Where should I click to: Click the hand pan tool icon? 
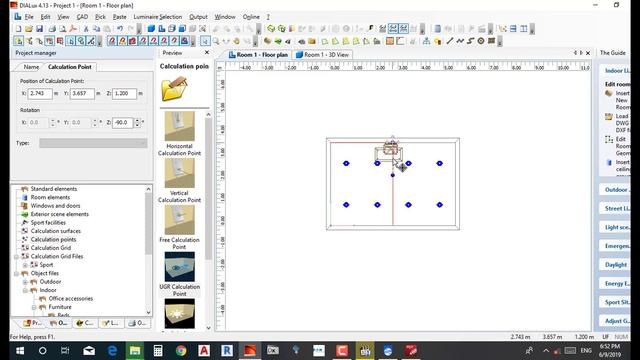click(236, 41)
